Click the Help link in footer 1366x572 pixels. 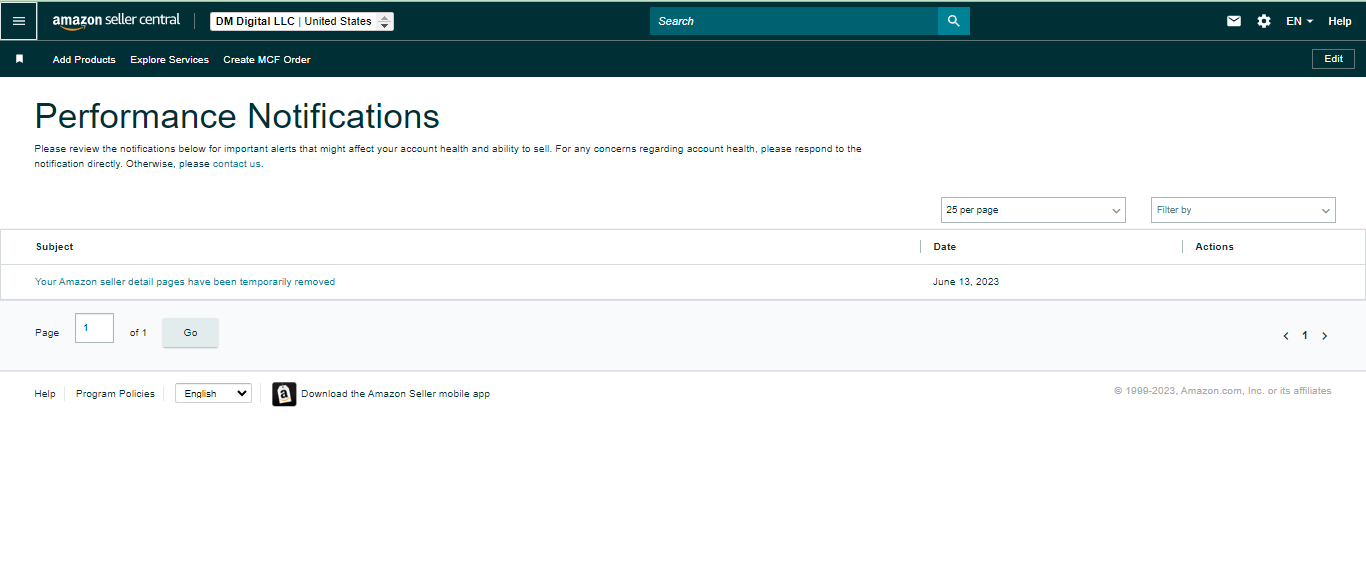click(x=45, y=394)
